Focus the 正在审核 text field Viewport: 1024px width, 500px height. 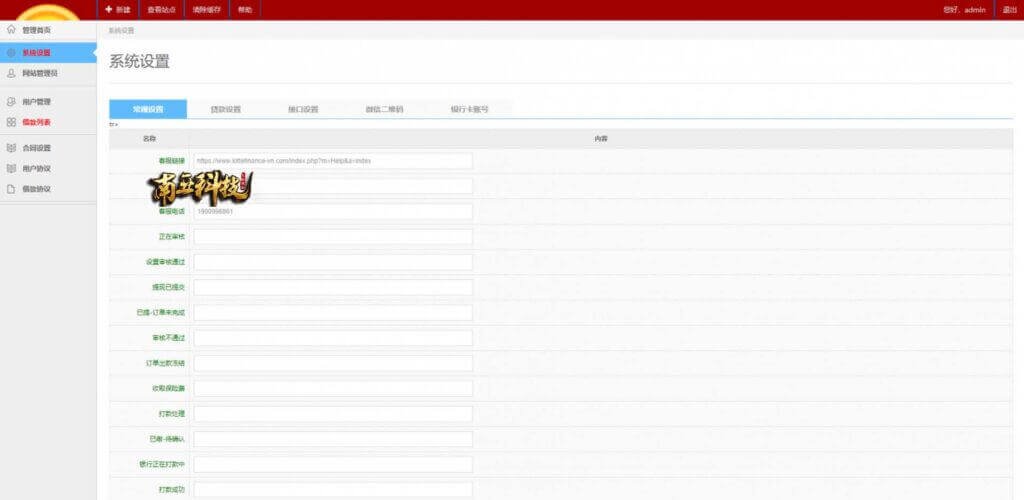tap(332, 237)
